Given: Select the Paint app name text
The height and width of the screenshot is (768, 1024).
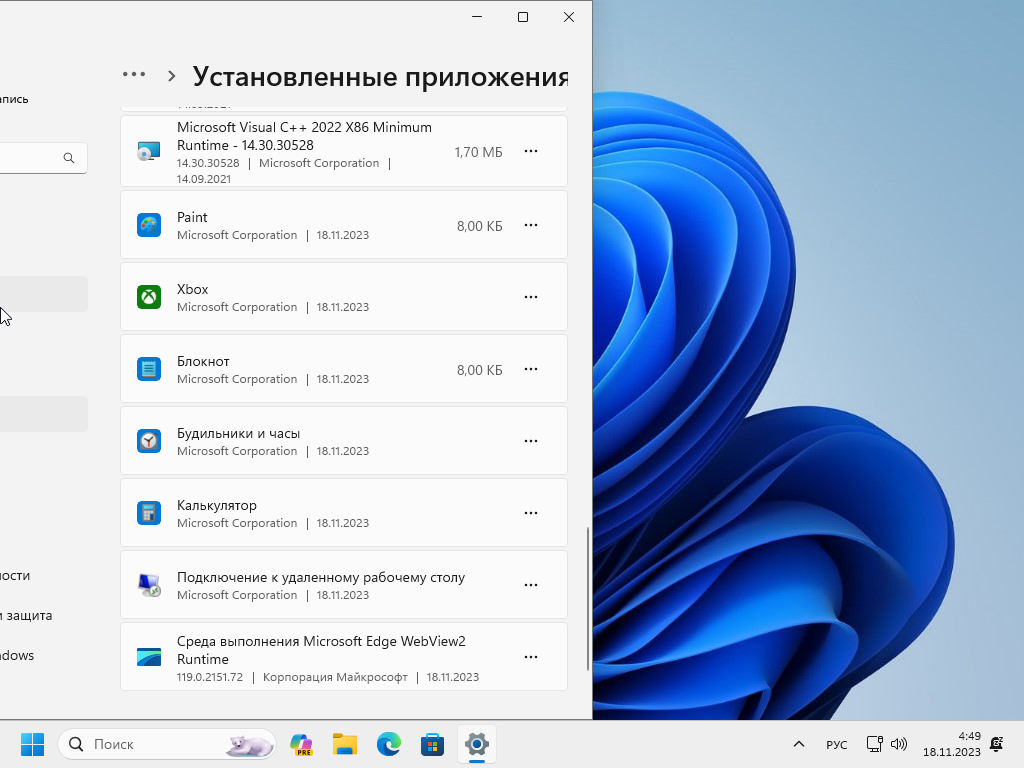Looking at the screenshot, I should [x=192, y=217].
